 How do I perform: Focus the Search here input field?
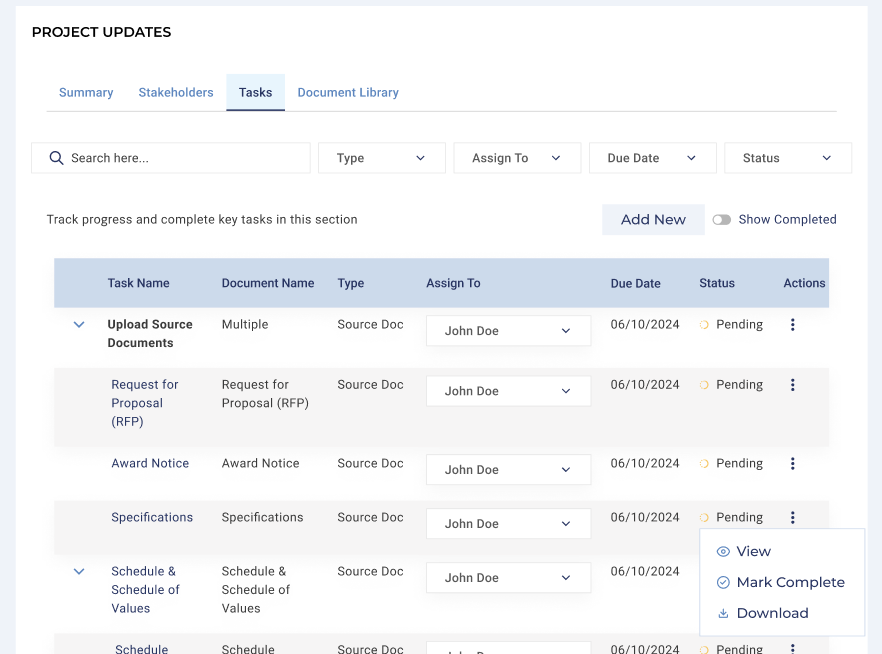185,158
